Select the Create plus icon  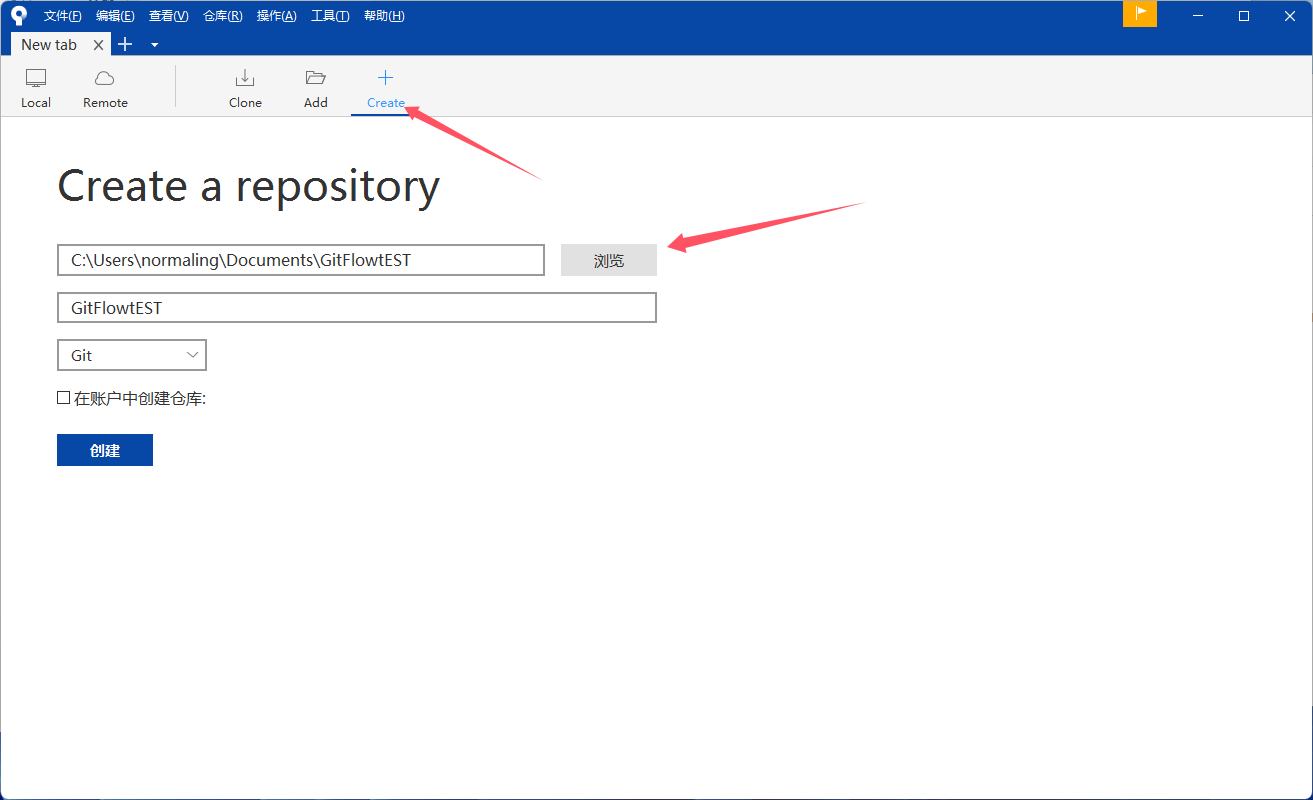click(385, 78)
